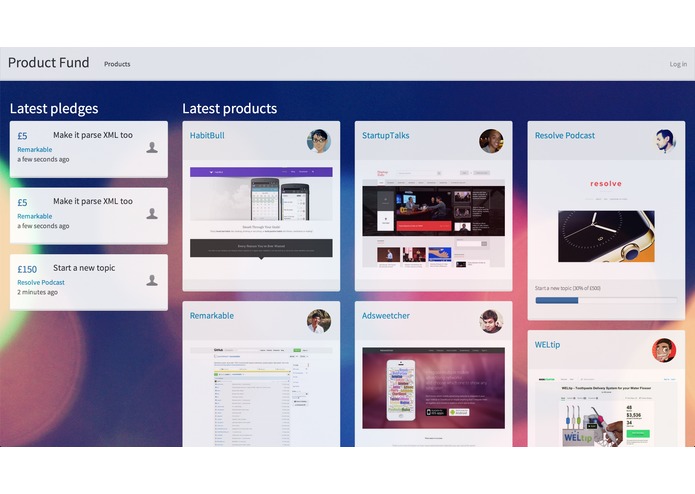The image size is (695, 494).
Task: Click user icon on £150 pledge
Action: 152,280
